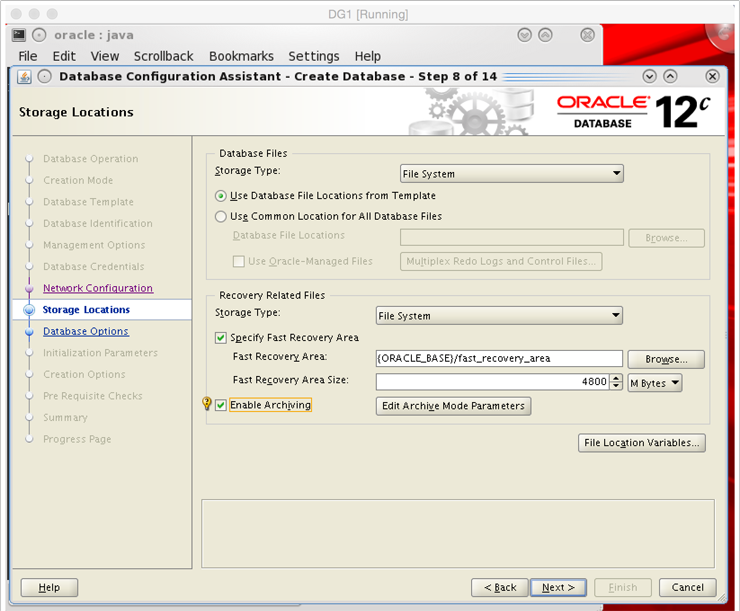Click Browse next to Fast Recovery Area
The width and height of the screenshot is (740, 611).
point(666,359)
